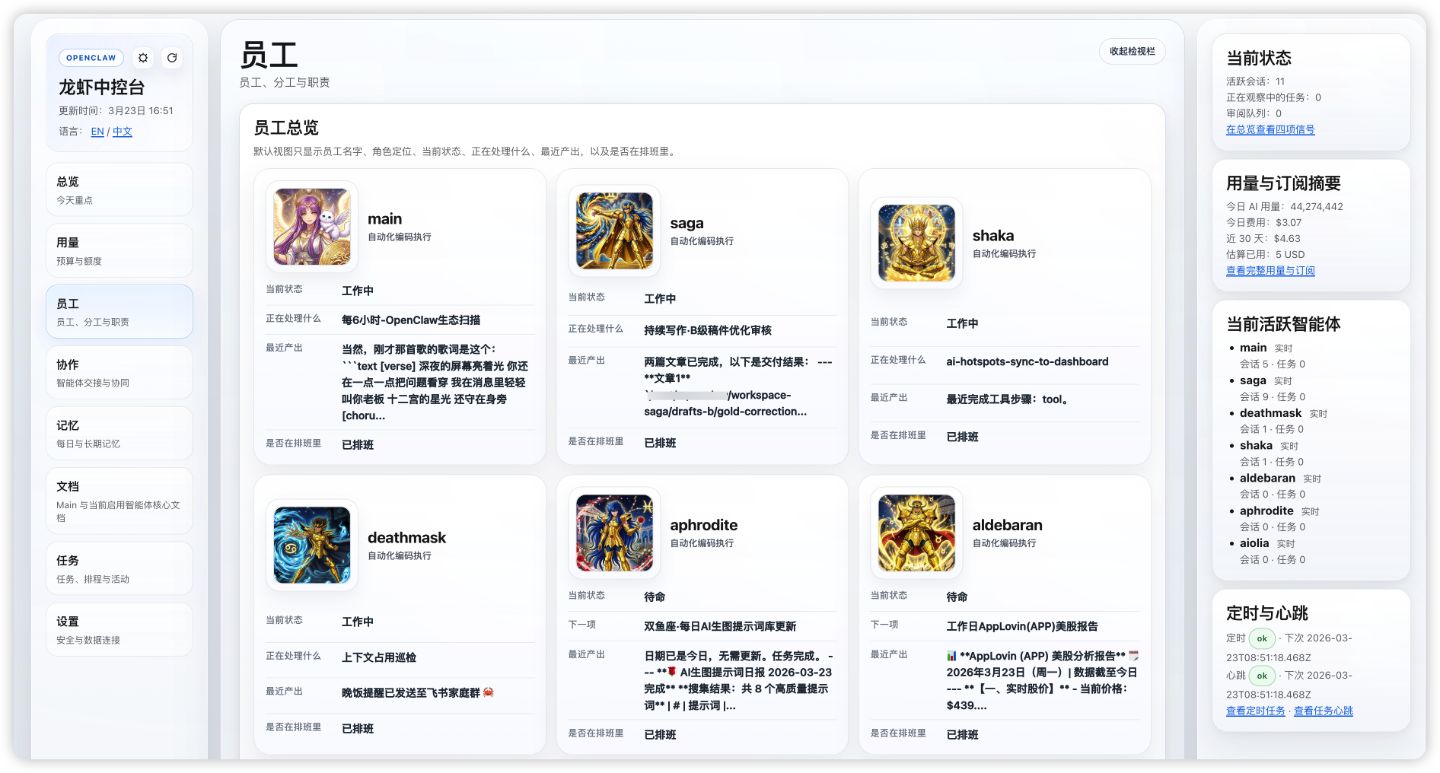Click the shaka employee avatar
Image resolution: width=1440 pixels, height=773 pixels.
[x=917, y=243]
